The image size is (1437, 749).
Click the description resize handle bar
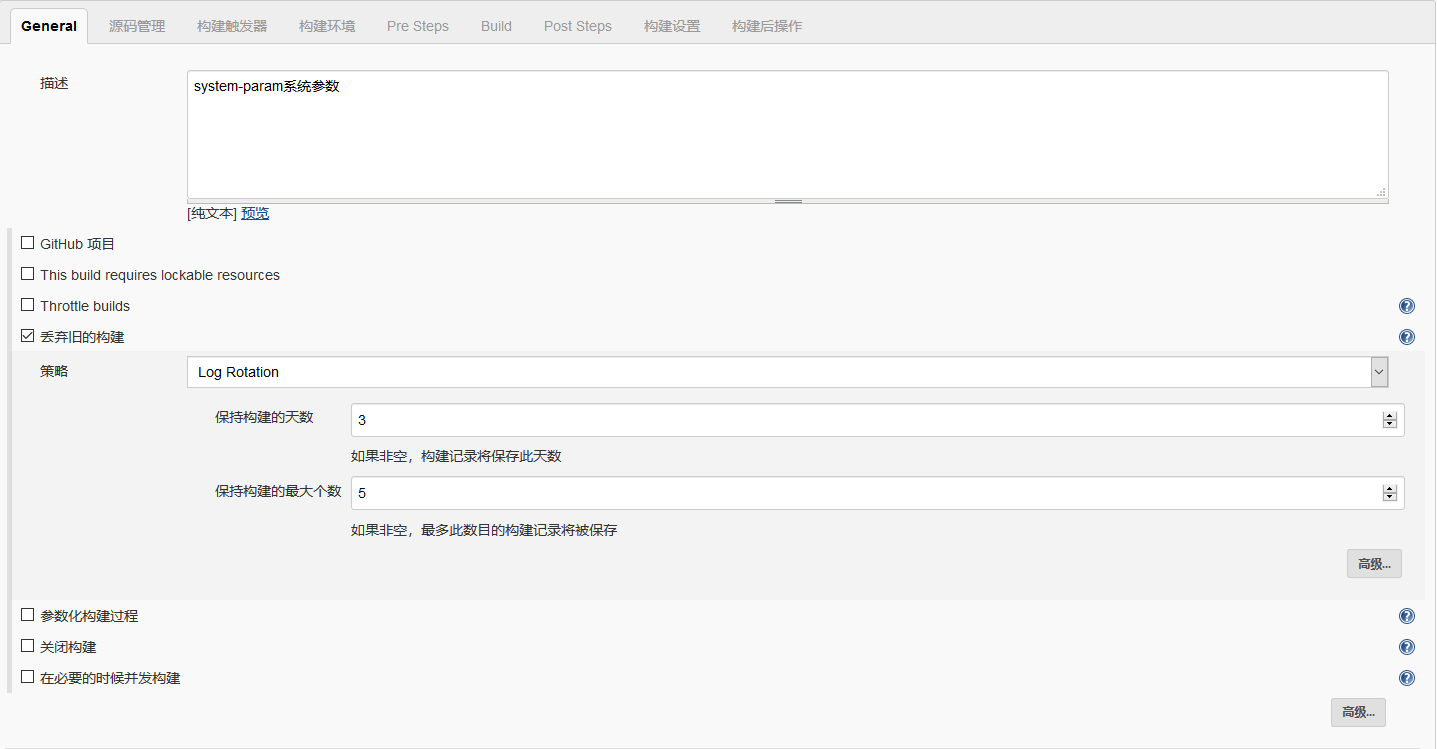click(x=788, y=201)
